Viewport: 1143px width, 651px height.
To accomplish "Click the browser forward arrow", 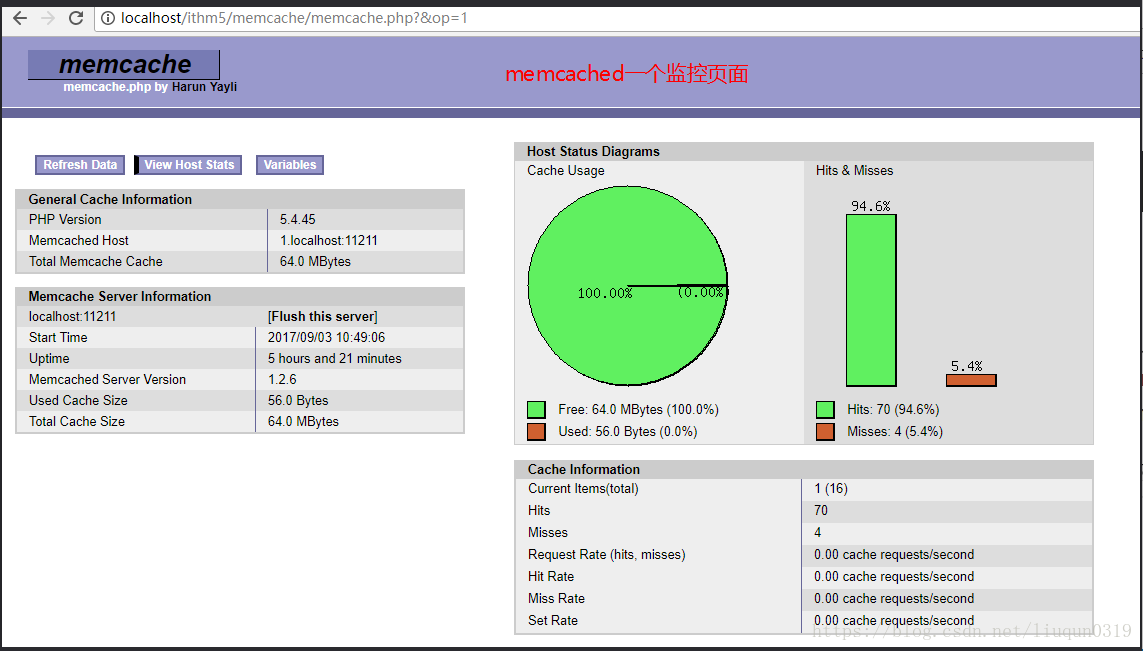I will [x=48, y=17].
